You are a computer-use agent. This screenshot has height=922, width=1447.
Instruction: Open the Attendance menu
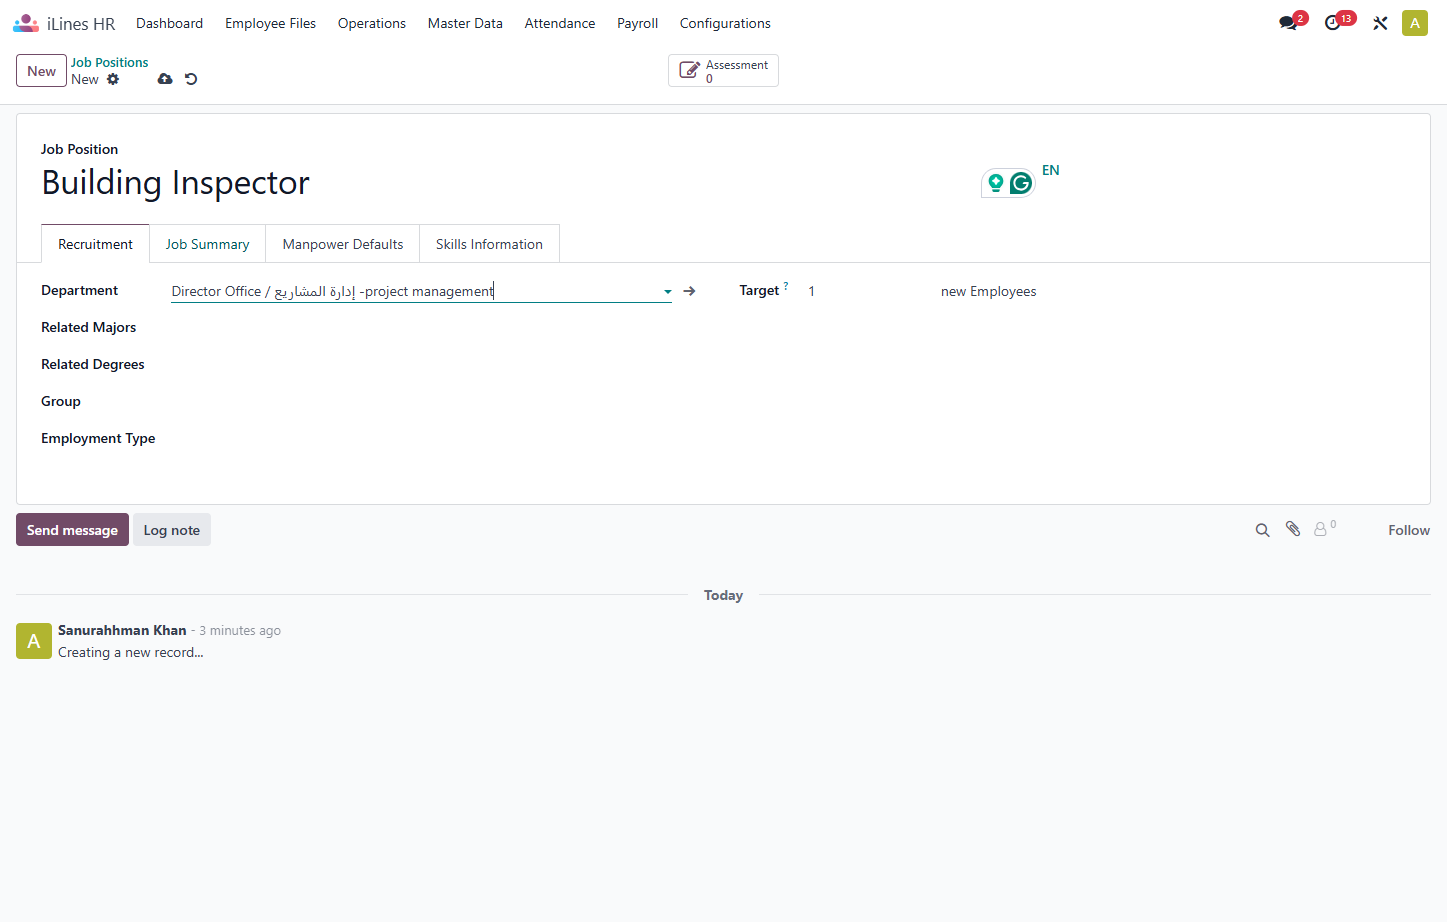pyautogui.click(x=560, y=23)
